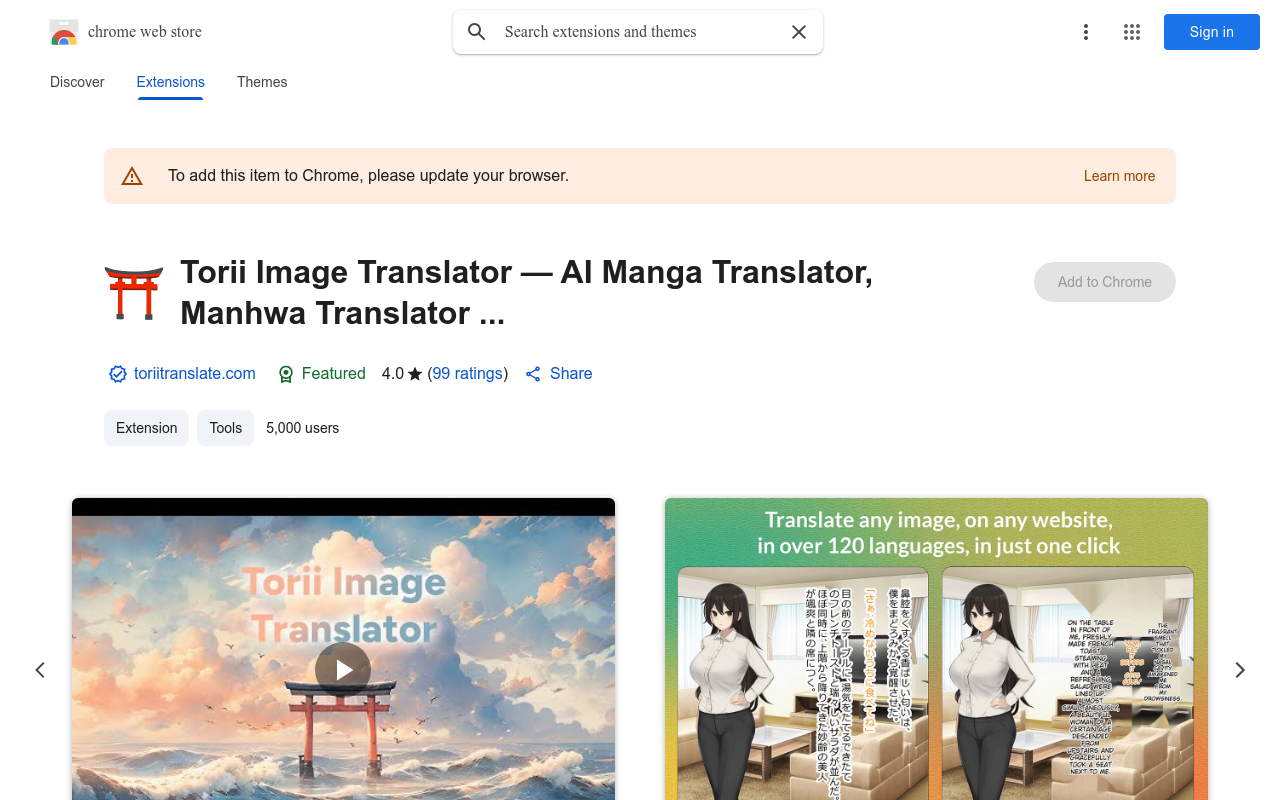Viewport: 1280px width, 800px height.
Task: Open the manga translation screenshot thumbnail
Action: [936, 649]
